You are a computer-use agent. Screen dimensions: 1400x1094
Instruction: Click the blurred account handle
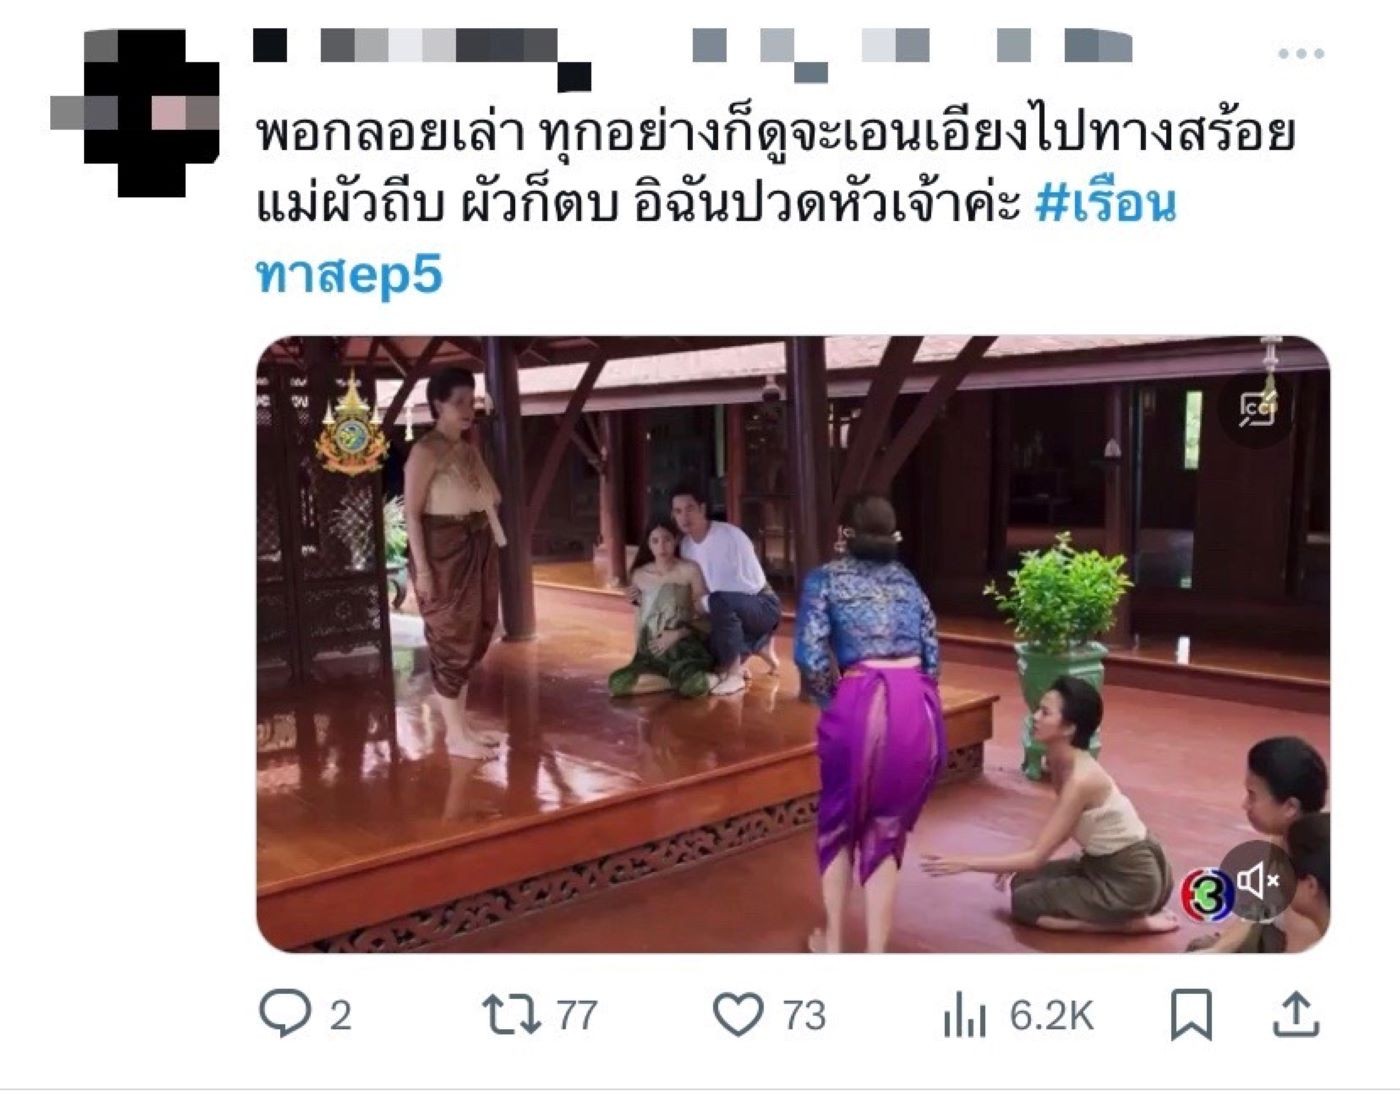pos(911,52)
